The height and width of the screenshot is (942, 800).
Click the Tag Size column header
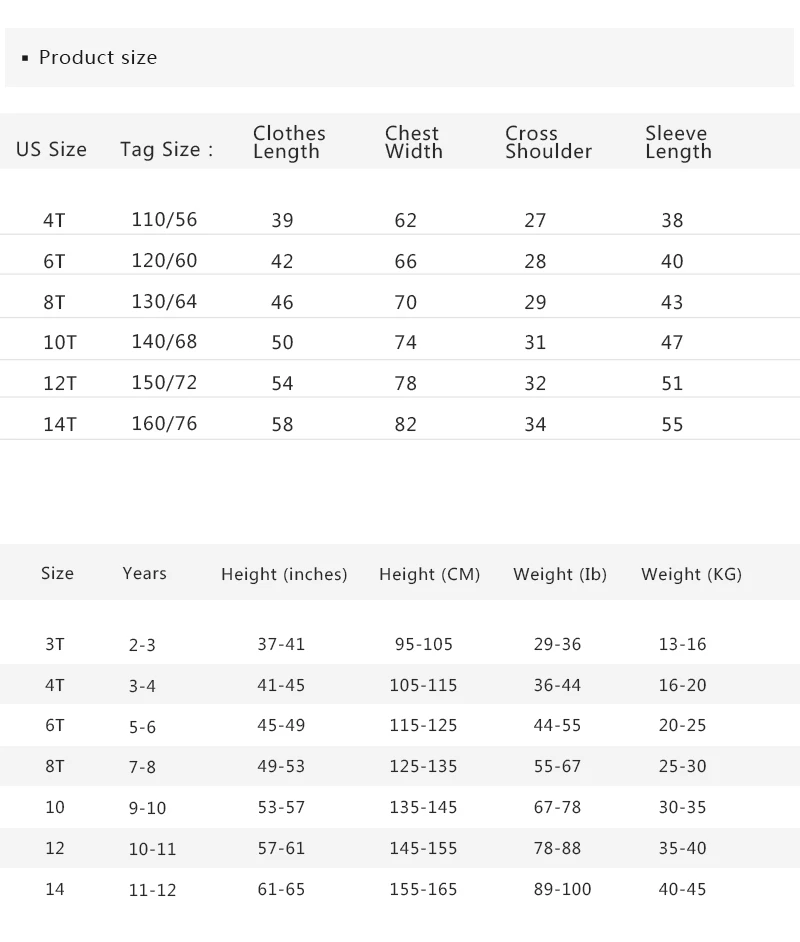click(x=166, y=150)
